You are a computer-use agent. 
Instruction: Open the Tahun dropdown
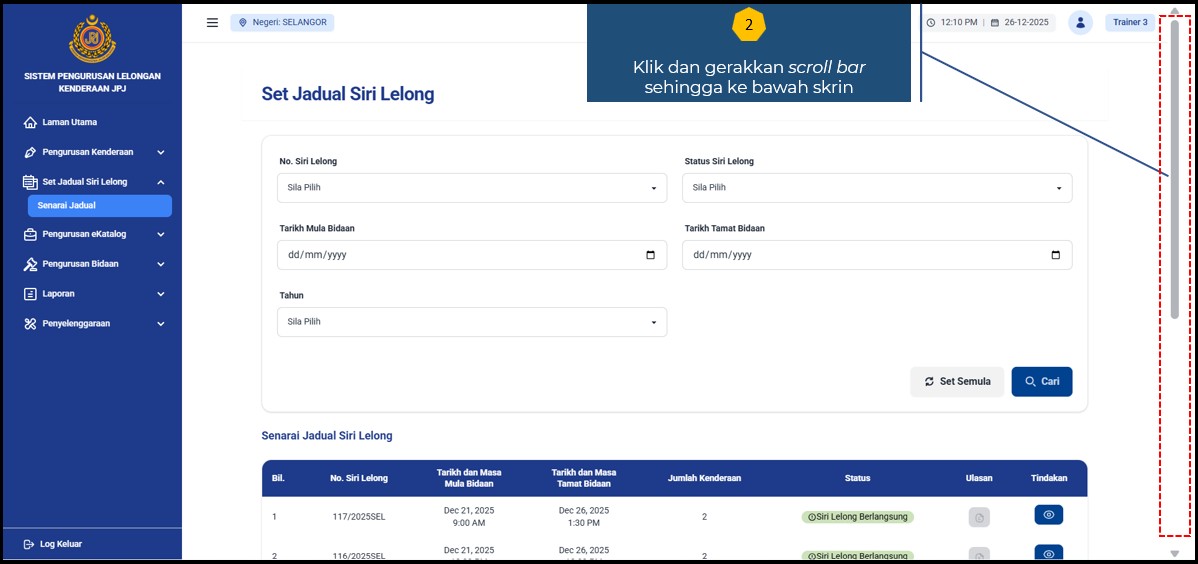(x=471, y=322)
